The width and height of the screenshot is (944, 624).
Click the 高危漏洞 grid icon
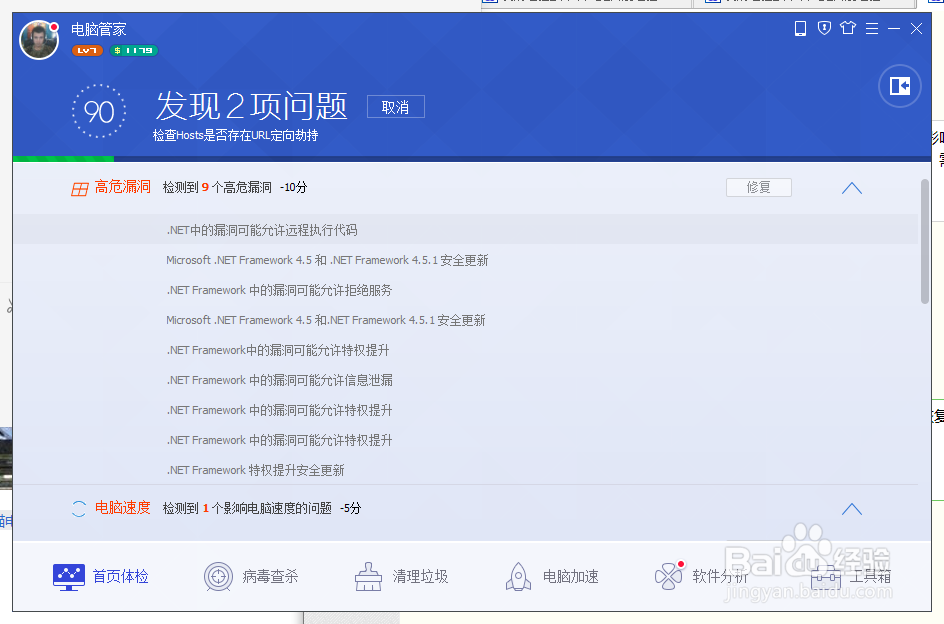79,189
